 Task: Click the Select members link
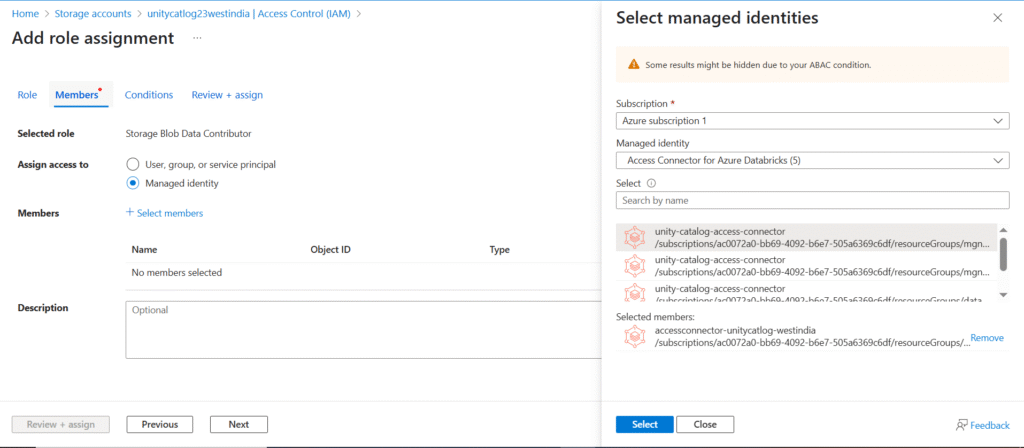click(x=170, y=213)
